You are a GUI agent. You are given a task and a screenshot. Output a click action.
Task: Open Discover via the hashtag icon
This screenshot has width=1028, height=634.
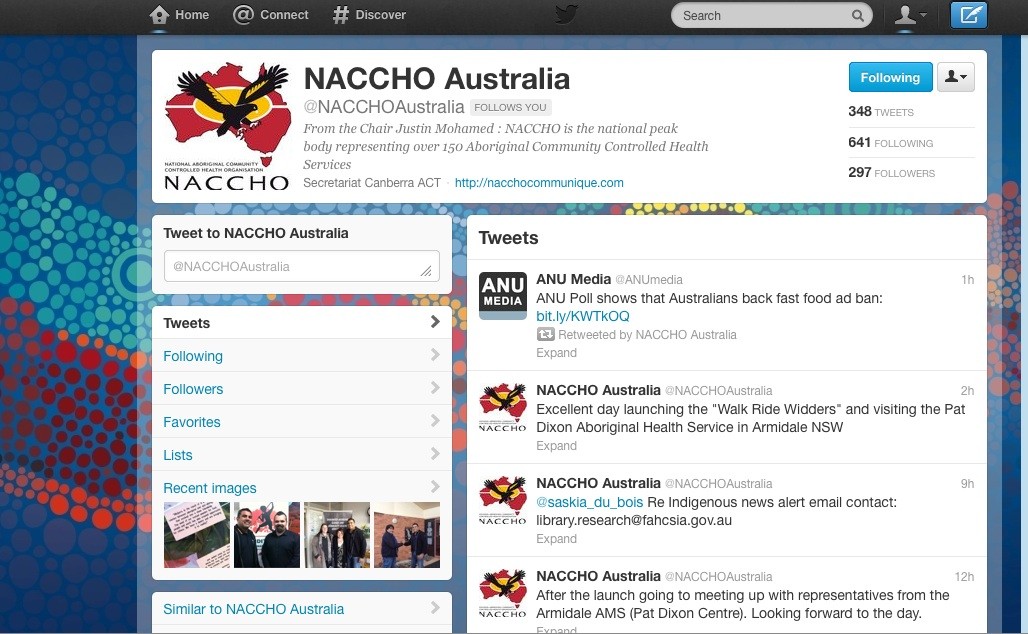coord(341,15)
